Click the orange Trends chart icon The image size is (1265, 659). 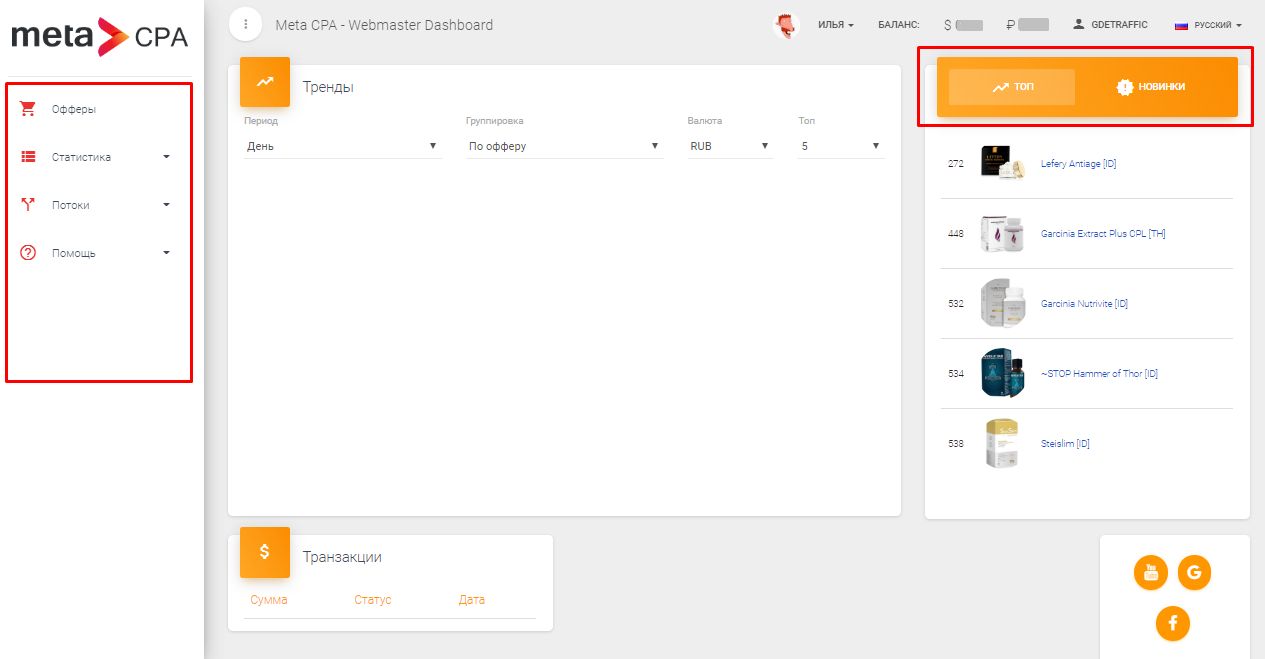[265, 82]
